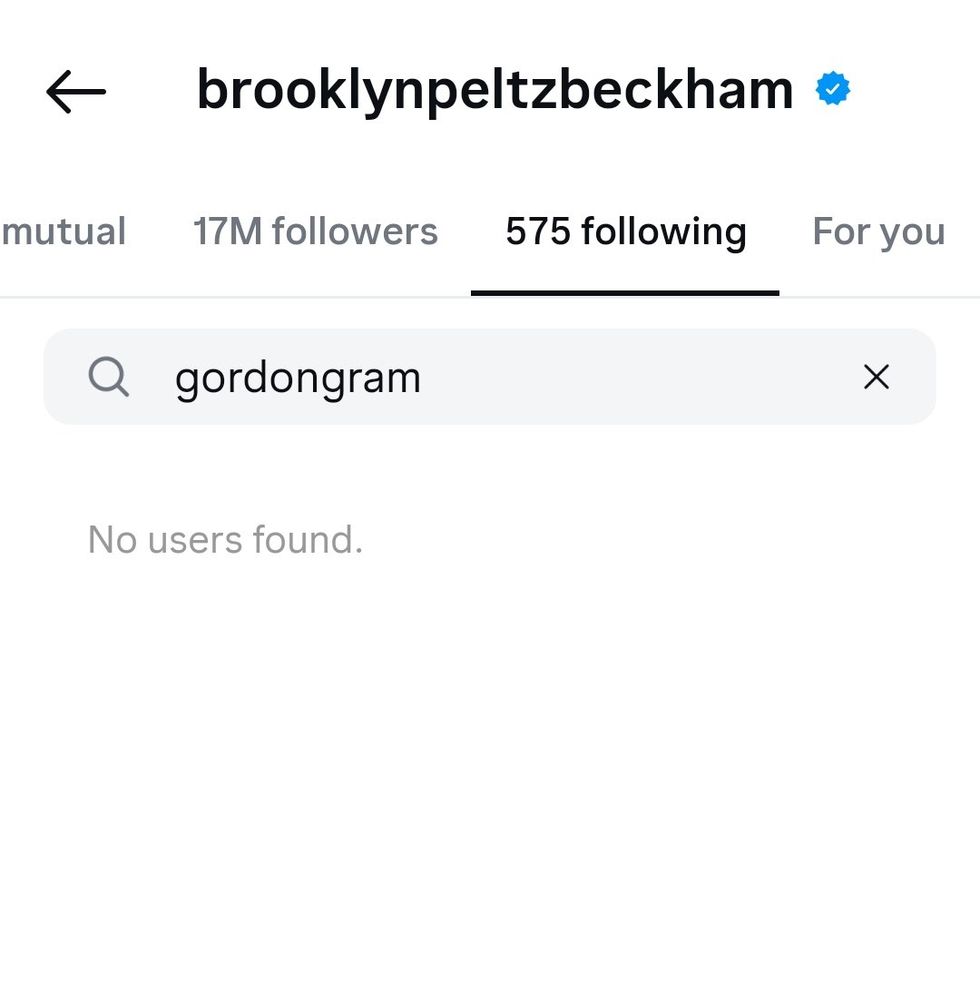The image size is (980, 982).
Task: Go back using the left arrow
Action: [x=76, y=92]
